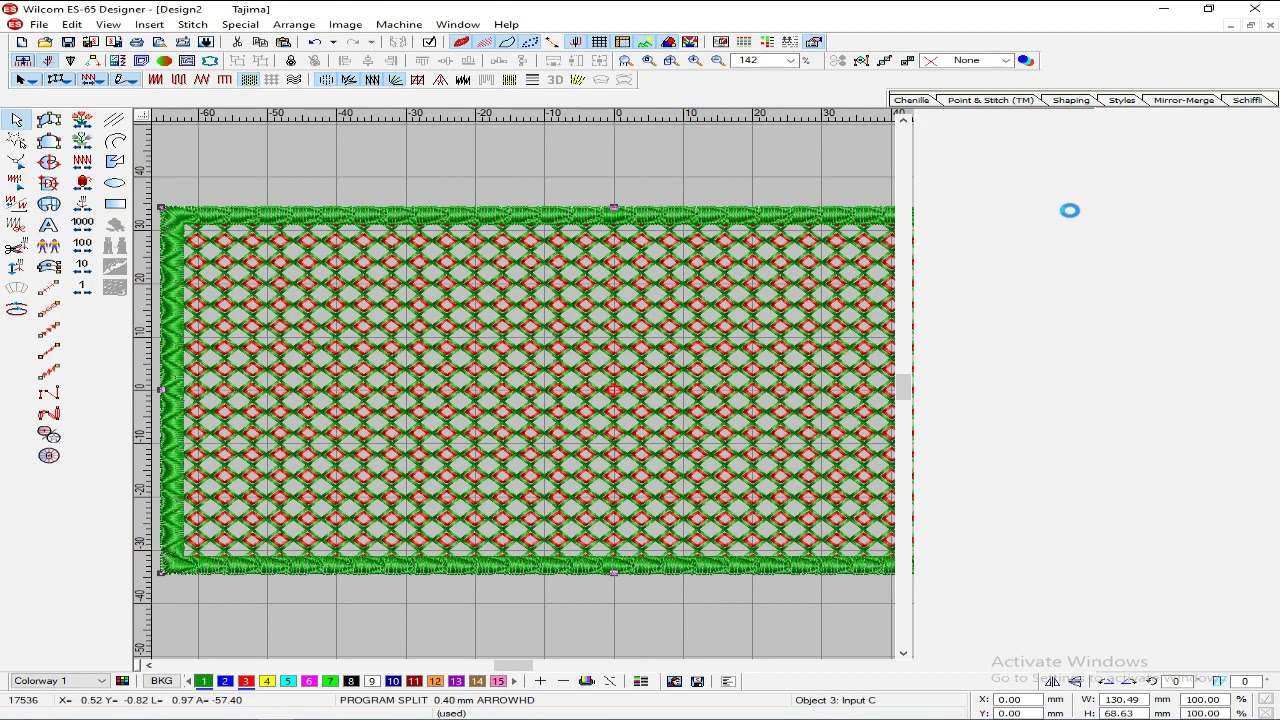Click the 1000 stitch travel icon
Screen dimensions: 1280x720
[x=82, y=225]
